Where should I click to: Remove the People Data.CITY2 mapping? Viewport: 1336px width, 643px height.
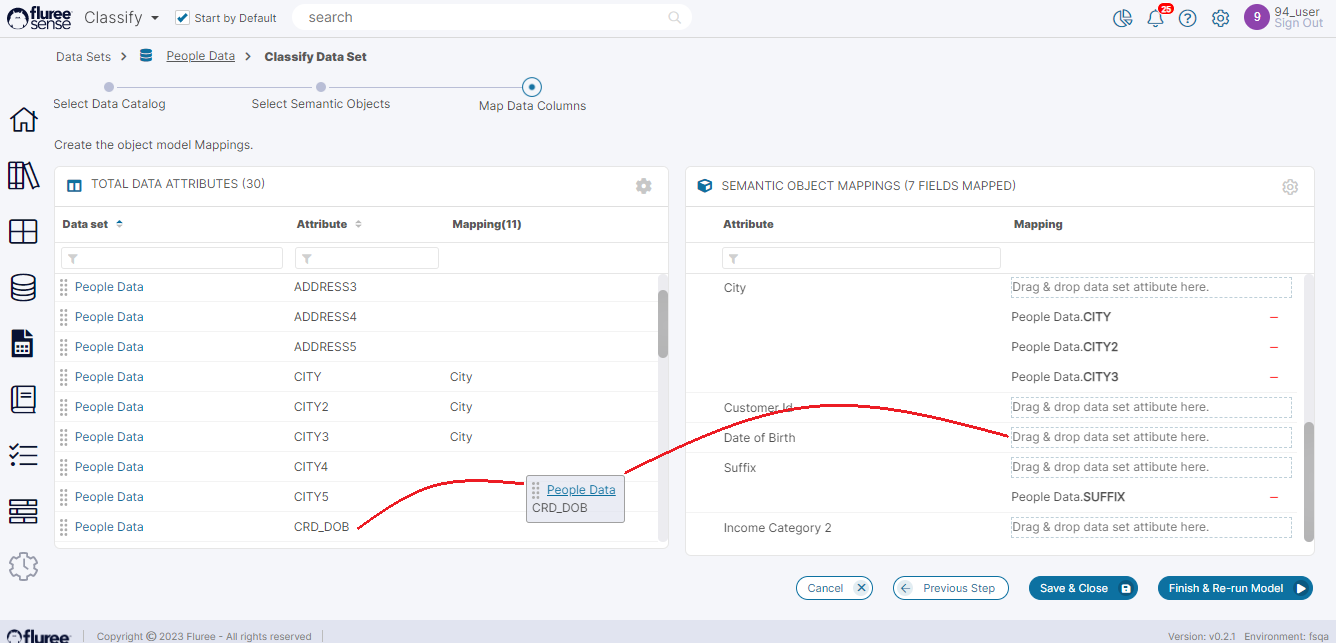(1273, 347)
